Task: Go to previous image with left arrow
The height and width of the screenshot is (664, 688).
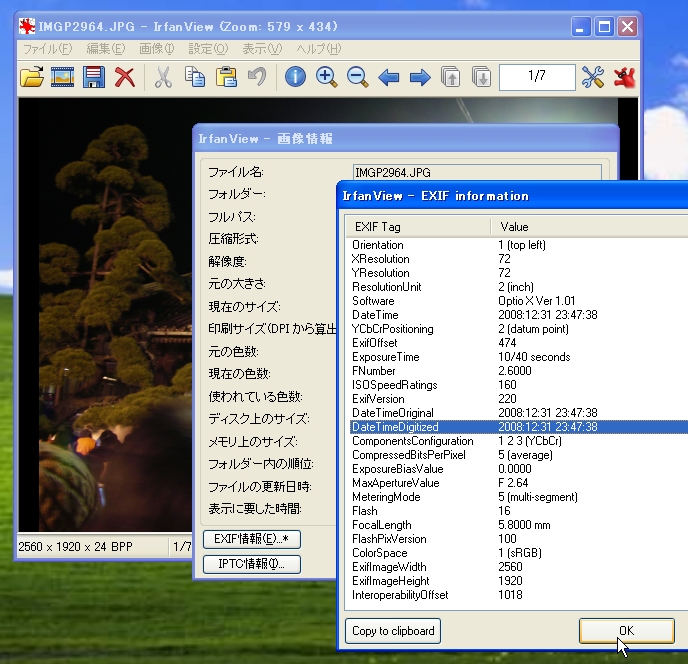Action: point(389,78)
